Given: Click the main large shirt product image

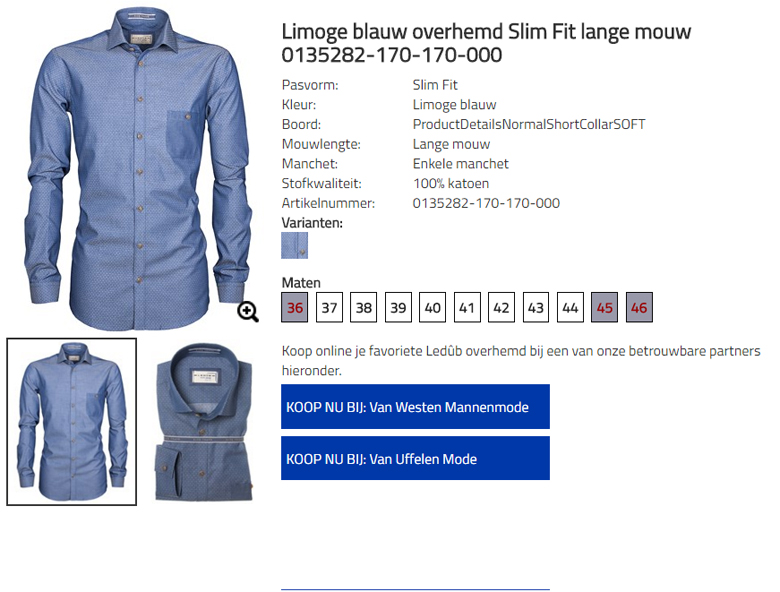Looking at the screenshot, I should (138, 169).
